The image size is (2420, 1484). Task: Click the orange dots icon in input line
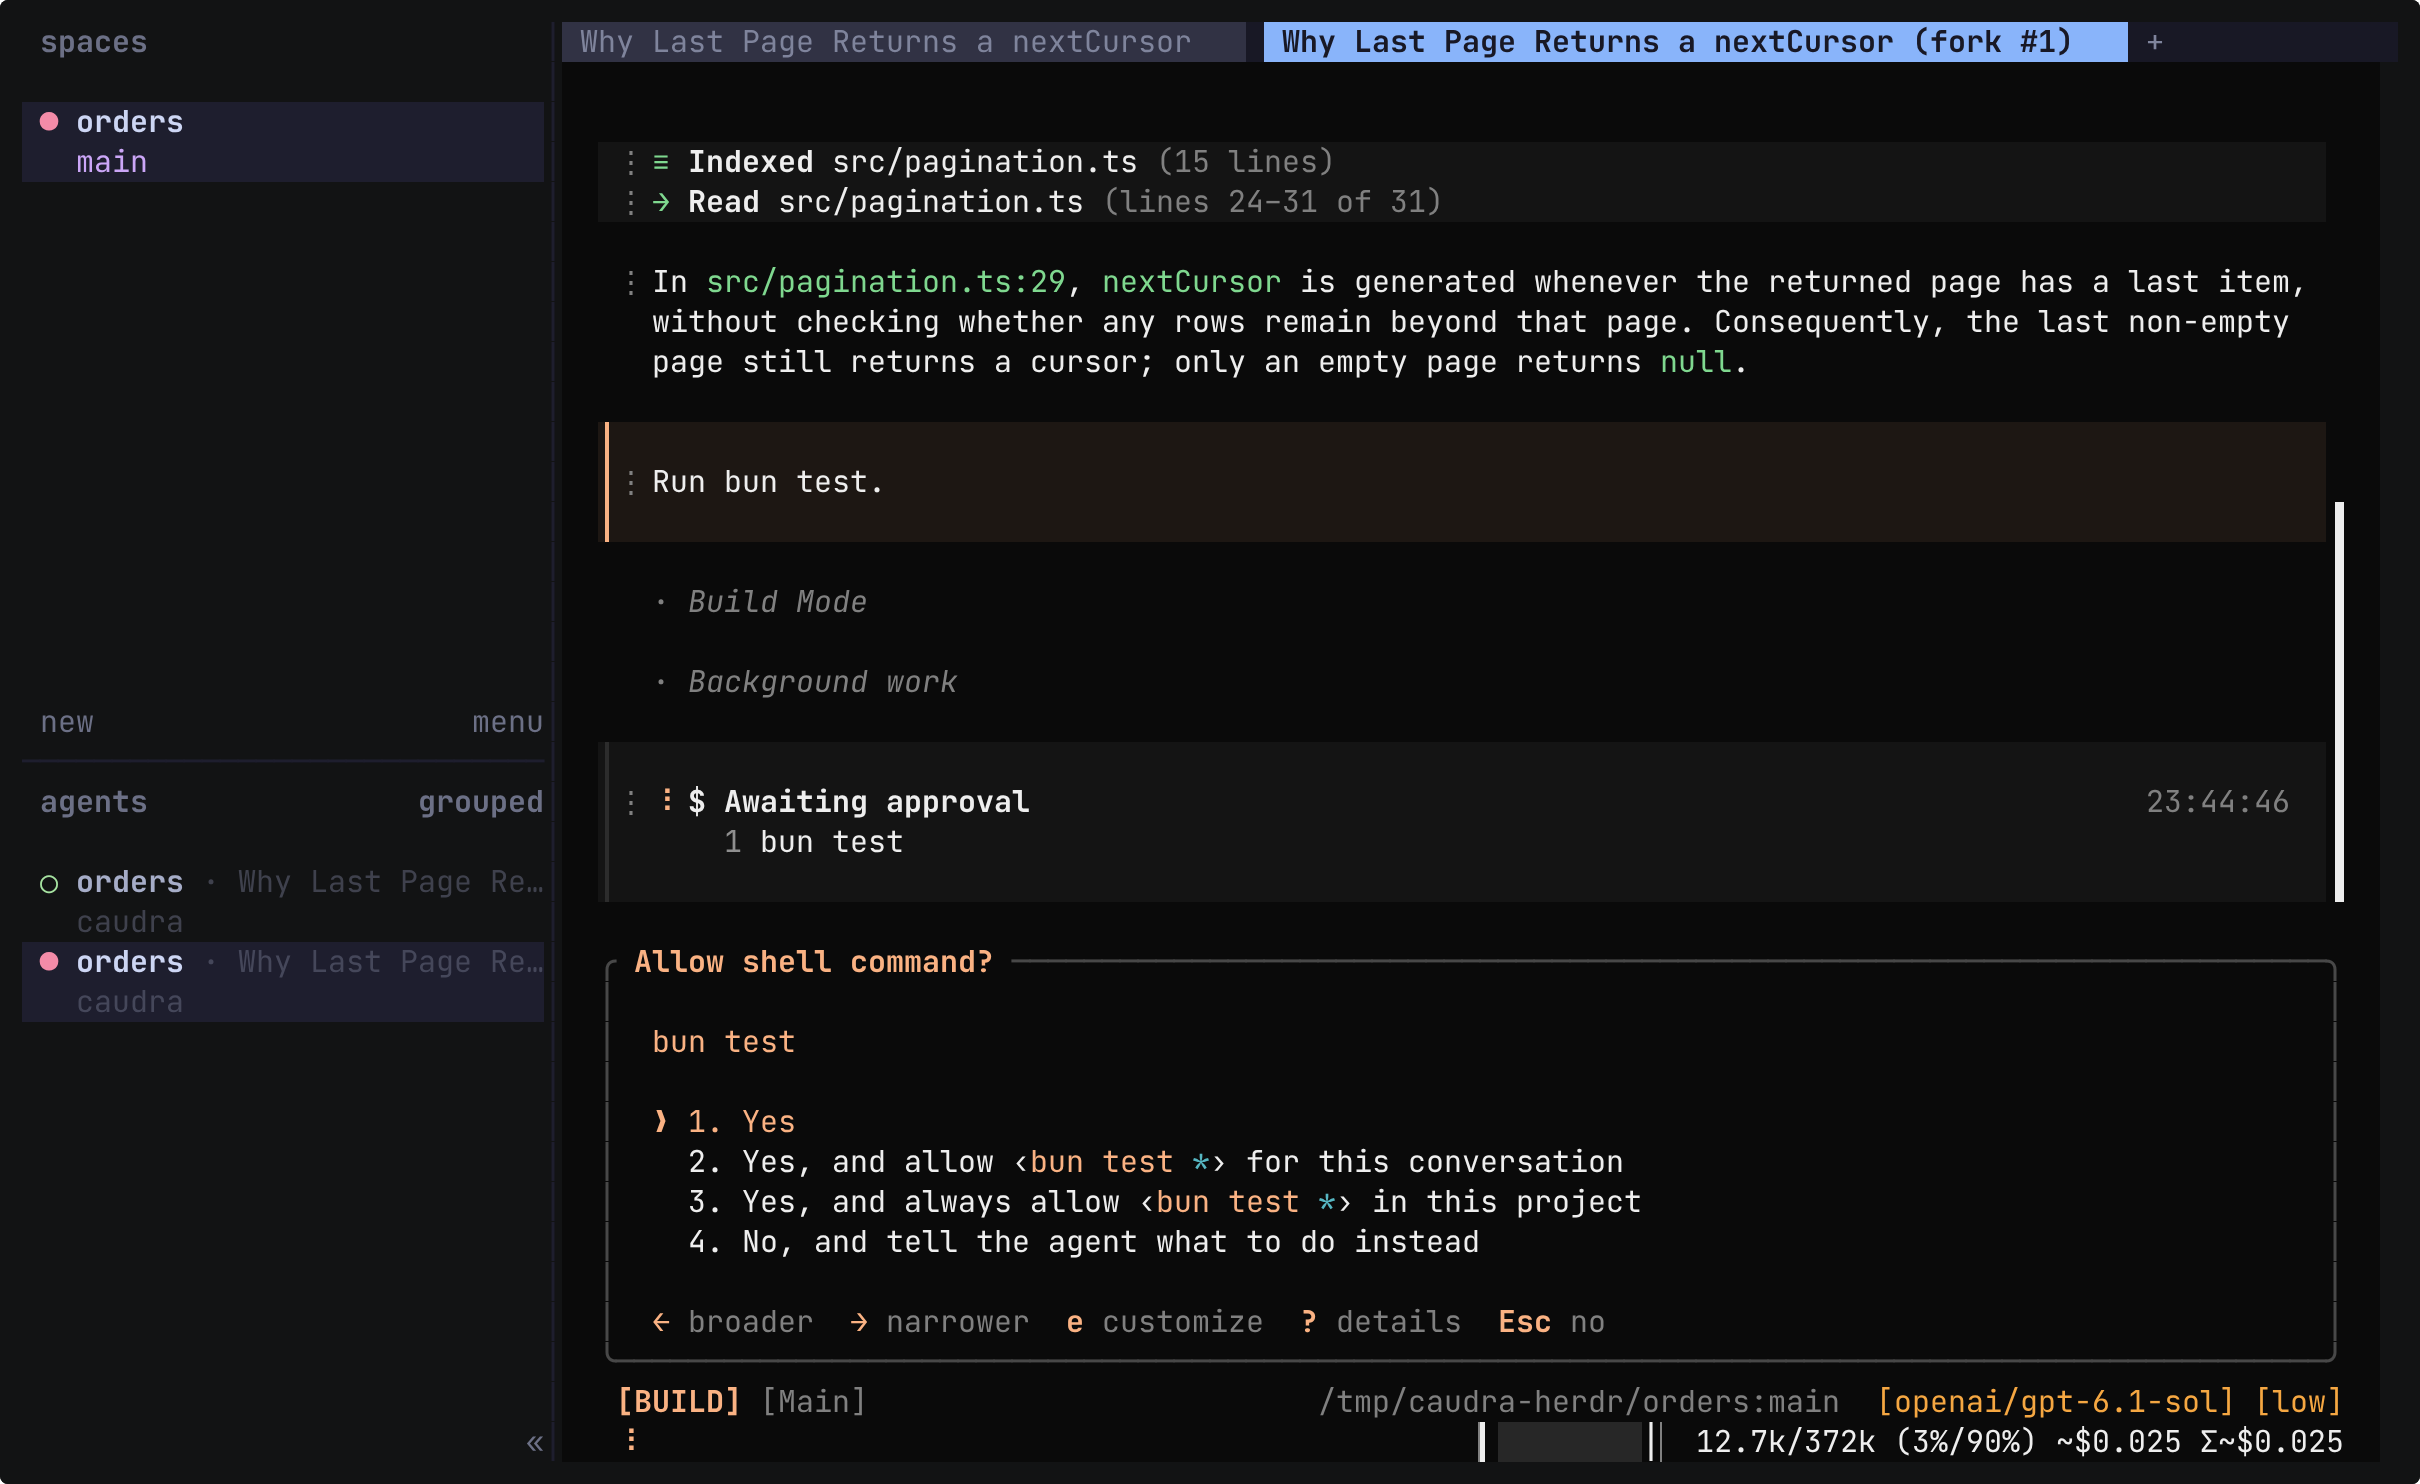click(631, 1439)
